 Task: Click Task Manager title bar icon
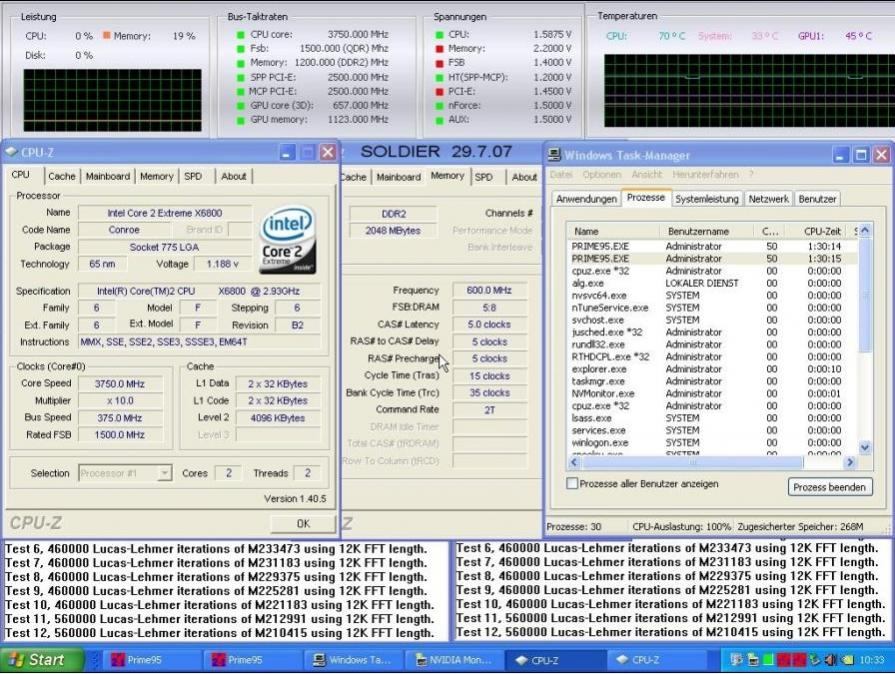click(x=554, y=155)
